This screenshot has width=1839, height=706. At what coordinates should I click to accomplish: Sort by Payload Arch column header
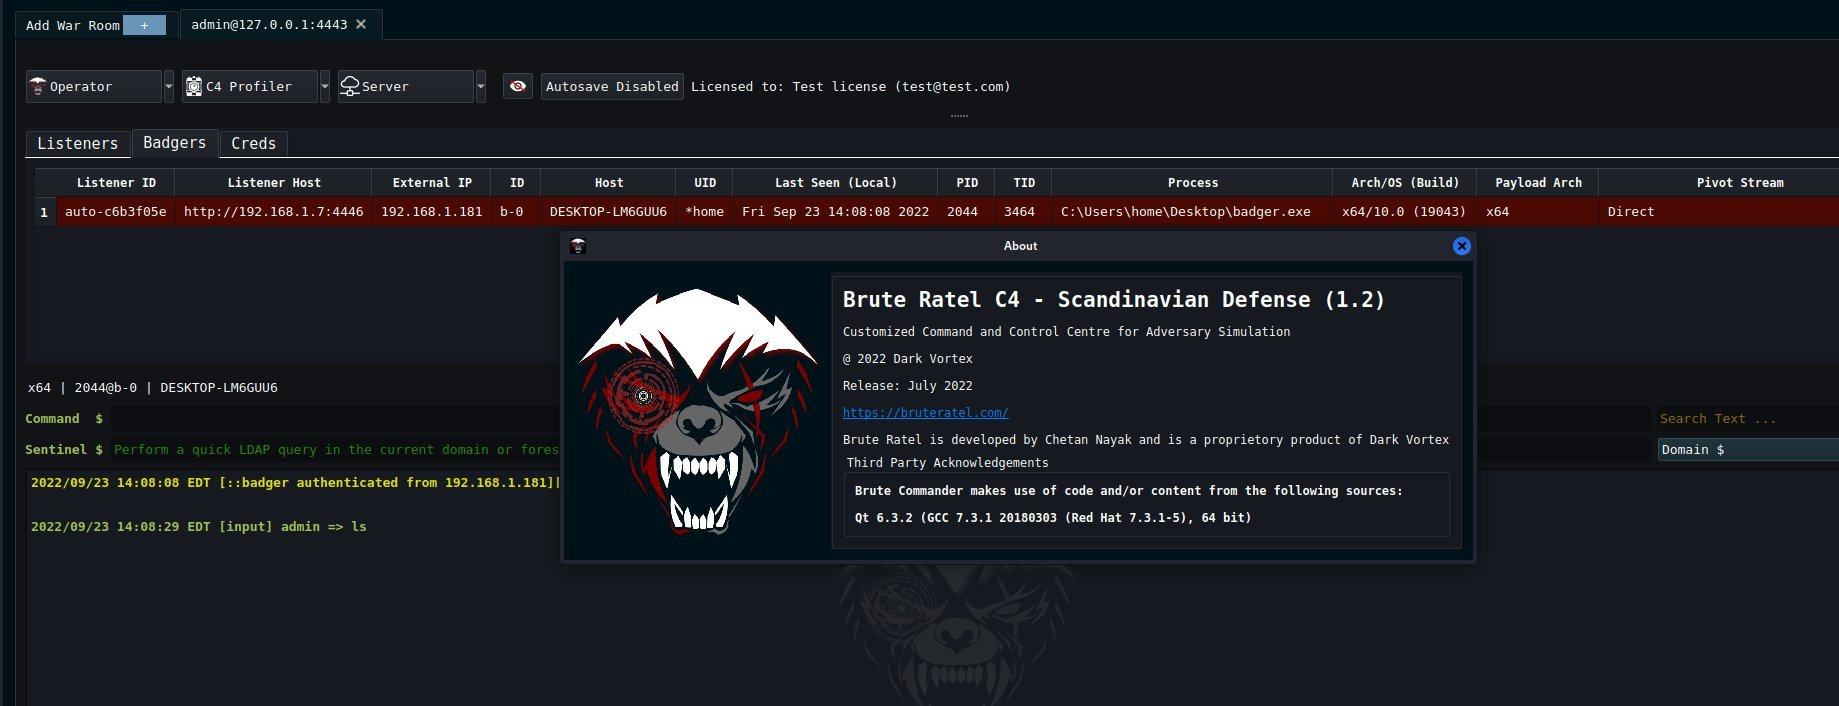click(1538, 182)
